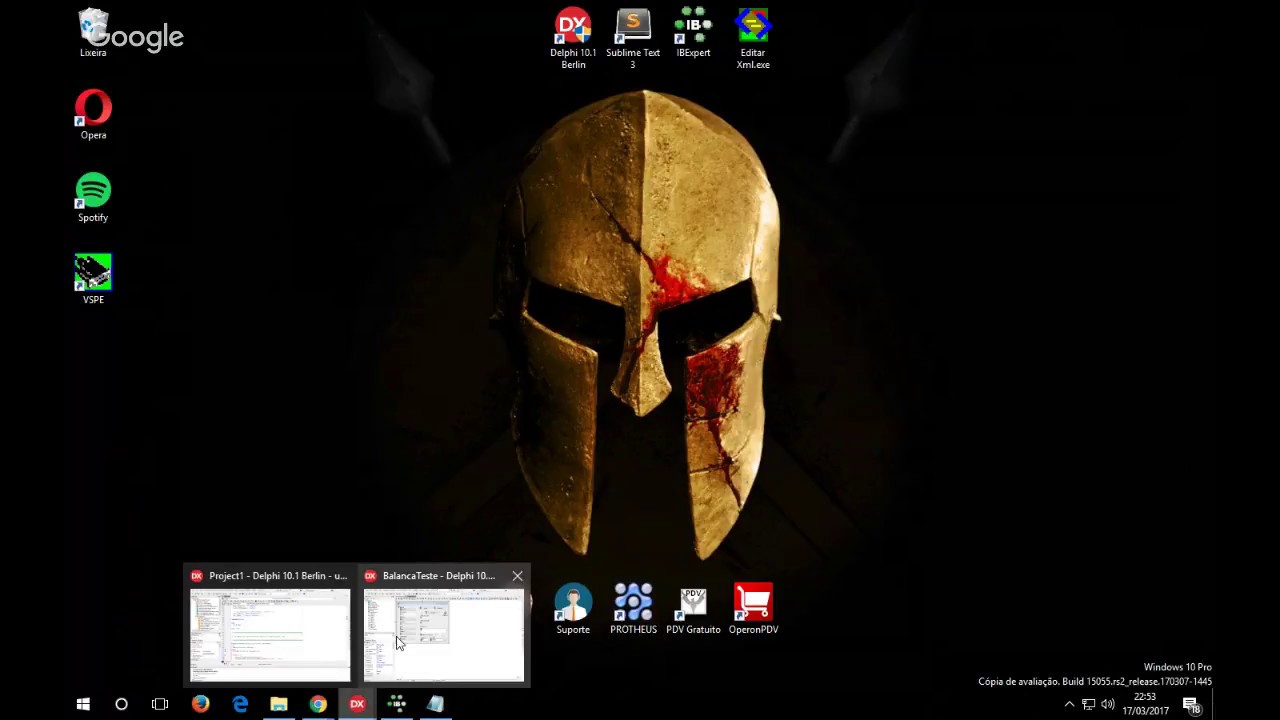Select the Delphi 10.1 Berlin desktop shortcut

click(x=573, y=39)
